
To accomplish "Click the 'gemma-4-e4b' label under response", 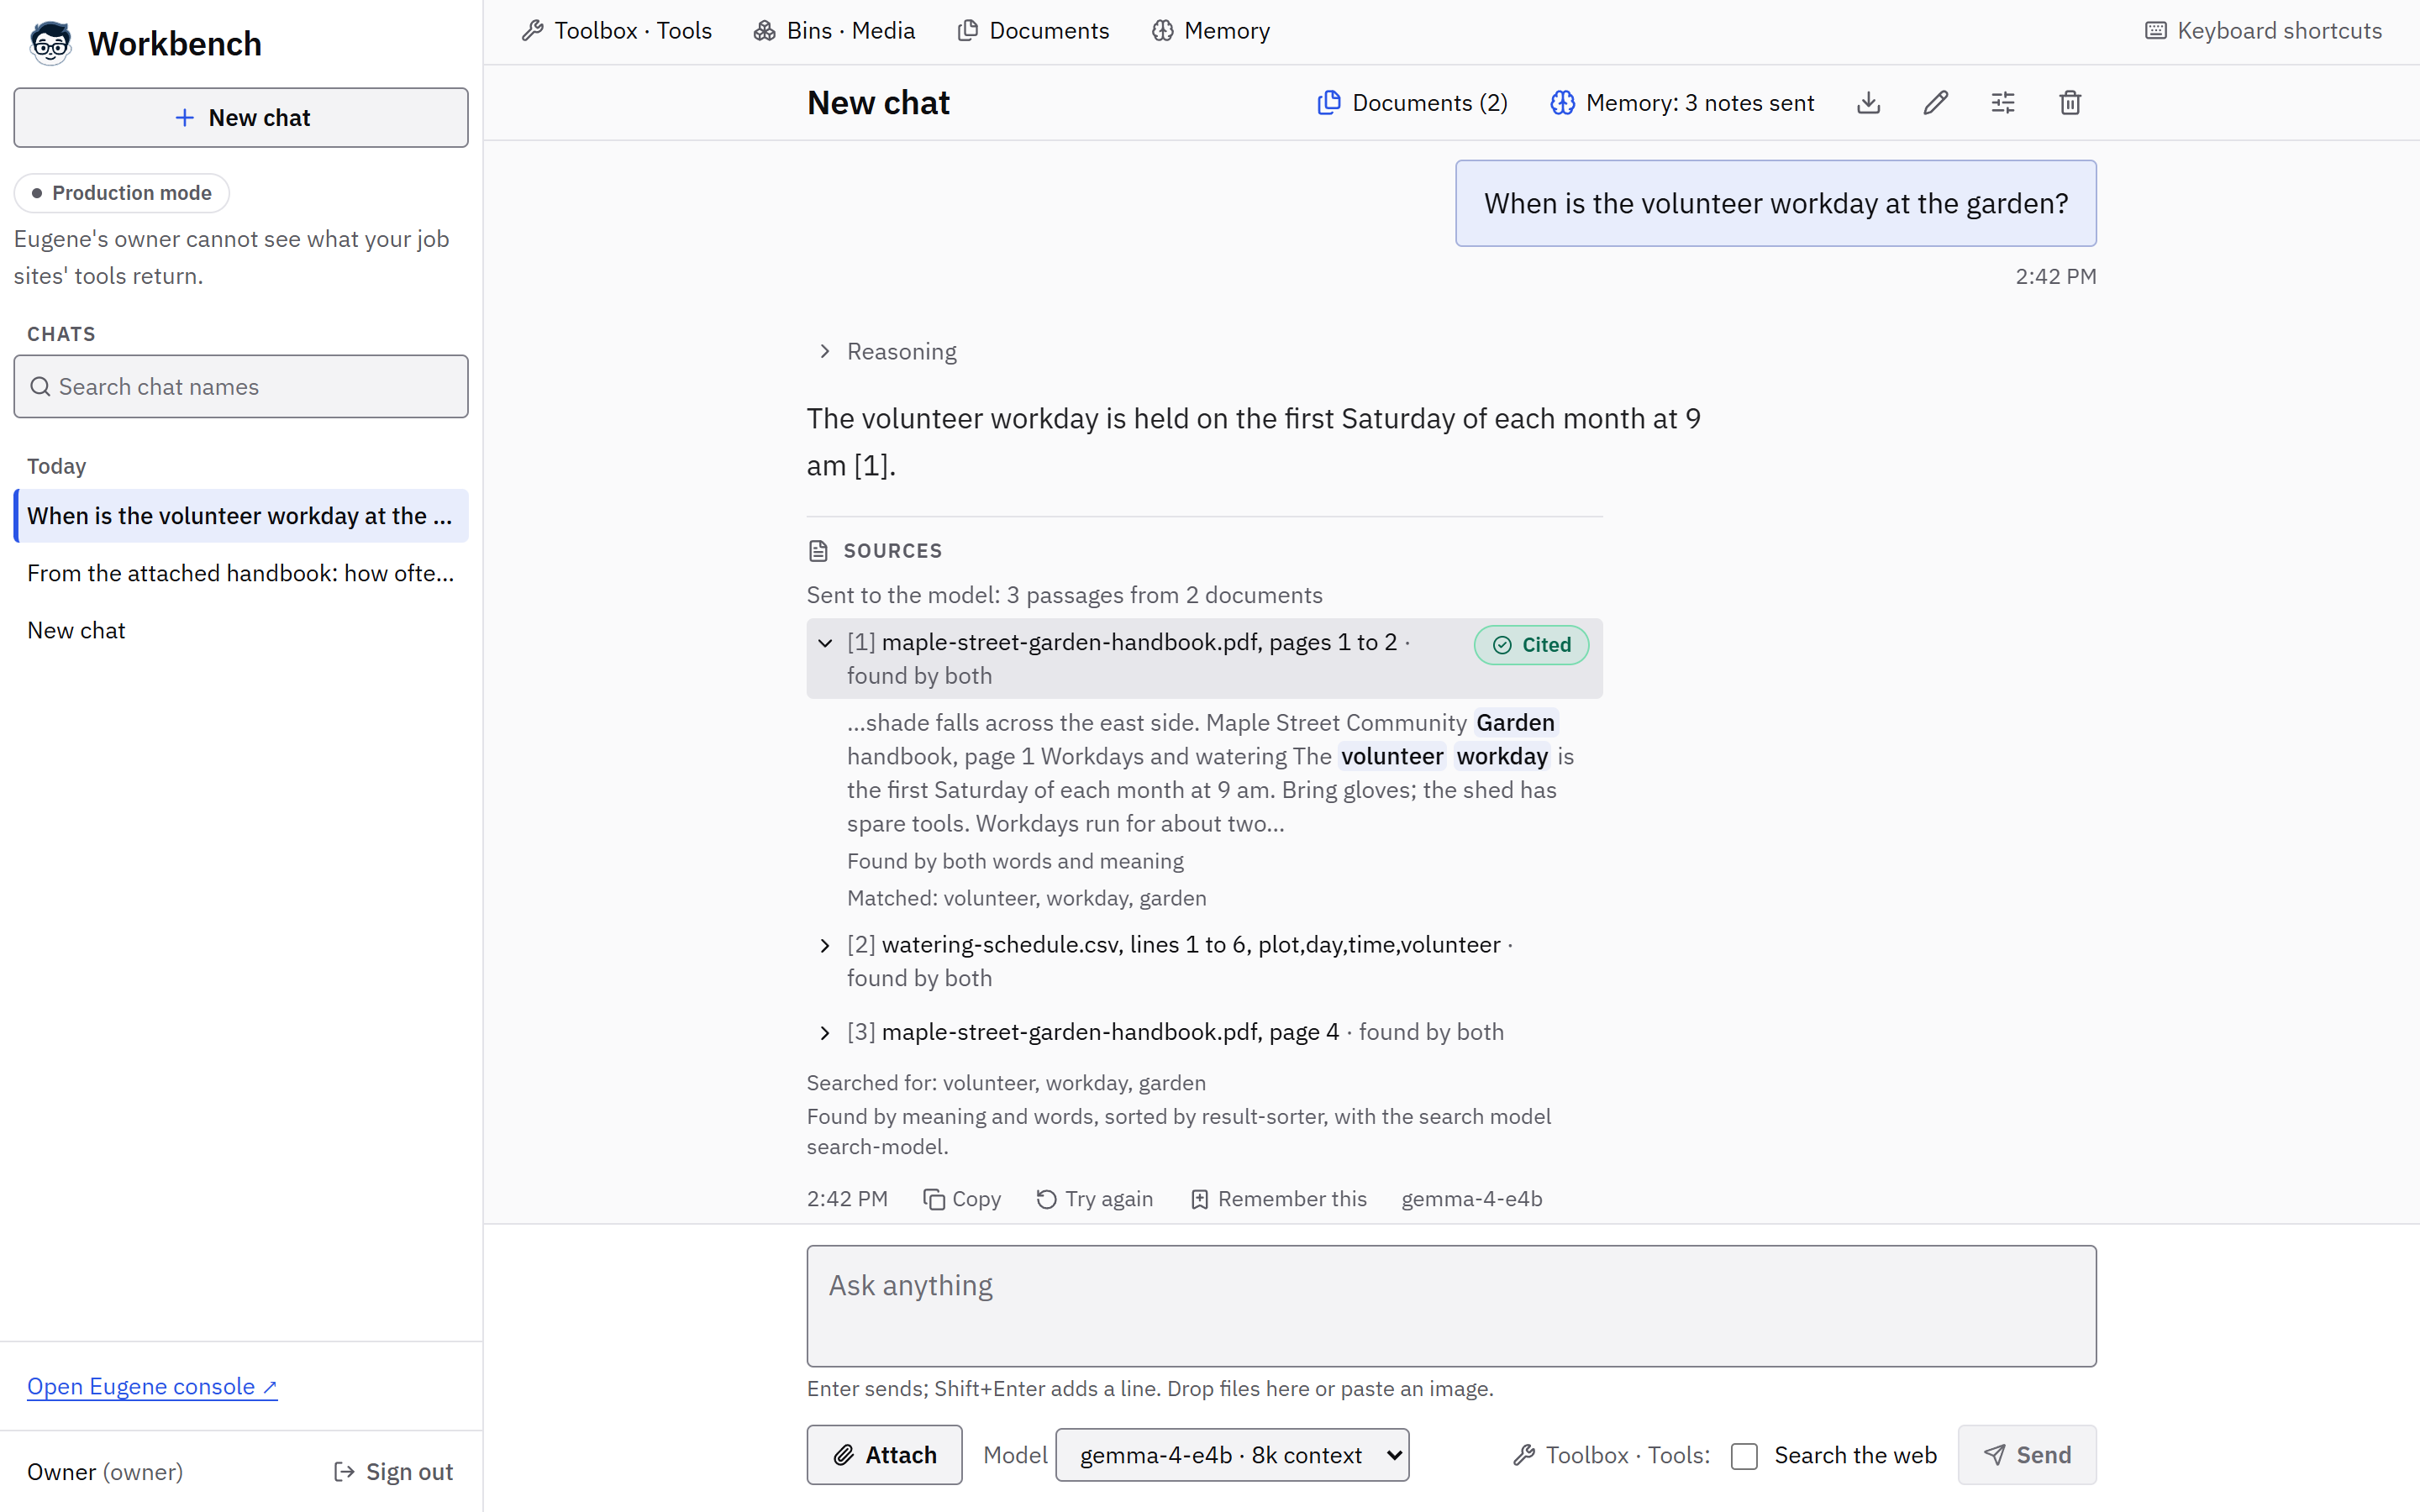I will pos(1471,1198).
